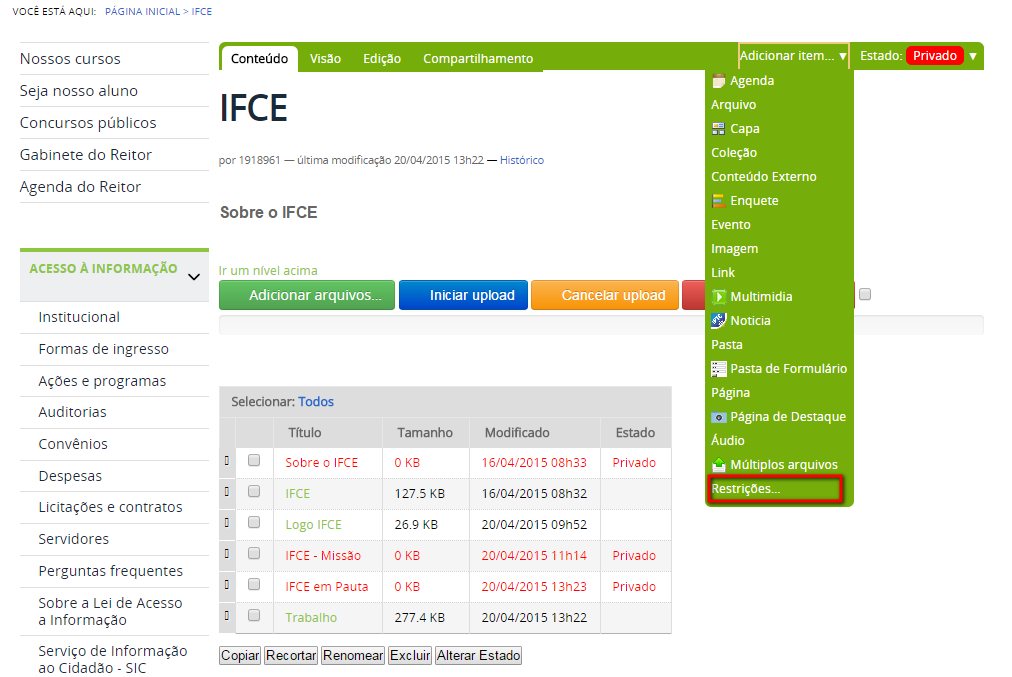This screenshot has height=677, width=1012.
Task: Click the Múltiplos arquivos upload icon
Action: pos(718,465)
